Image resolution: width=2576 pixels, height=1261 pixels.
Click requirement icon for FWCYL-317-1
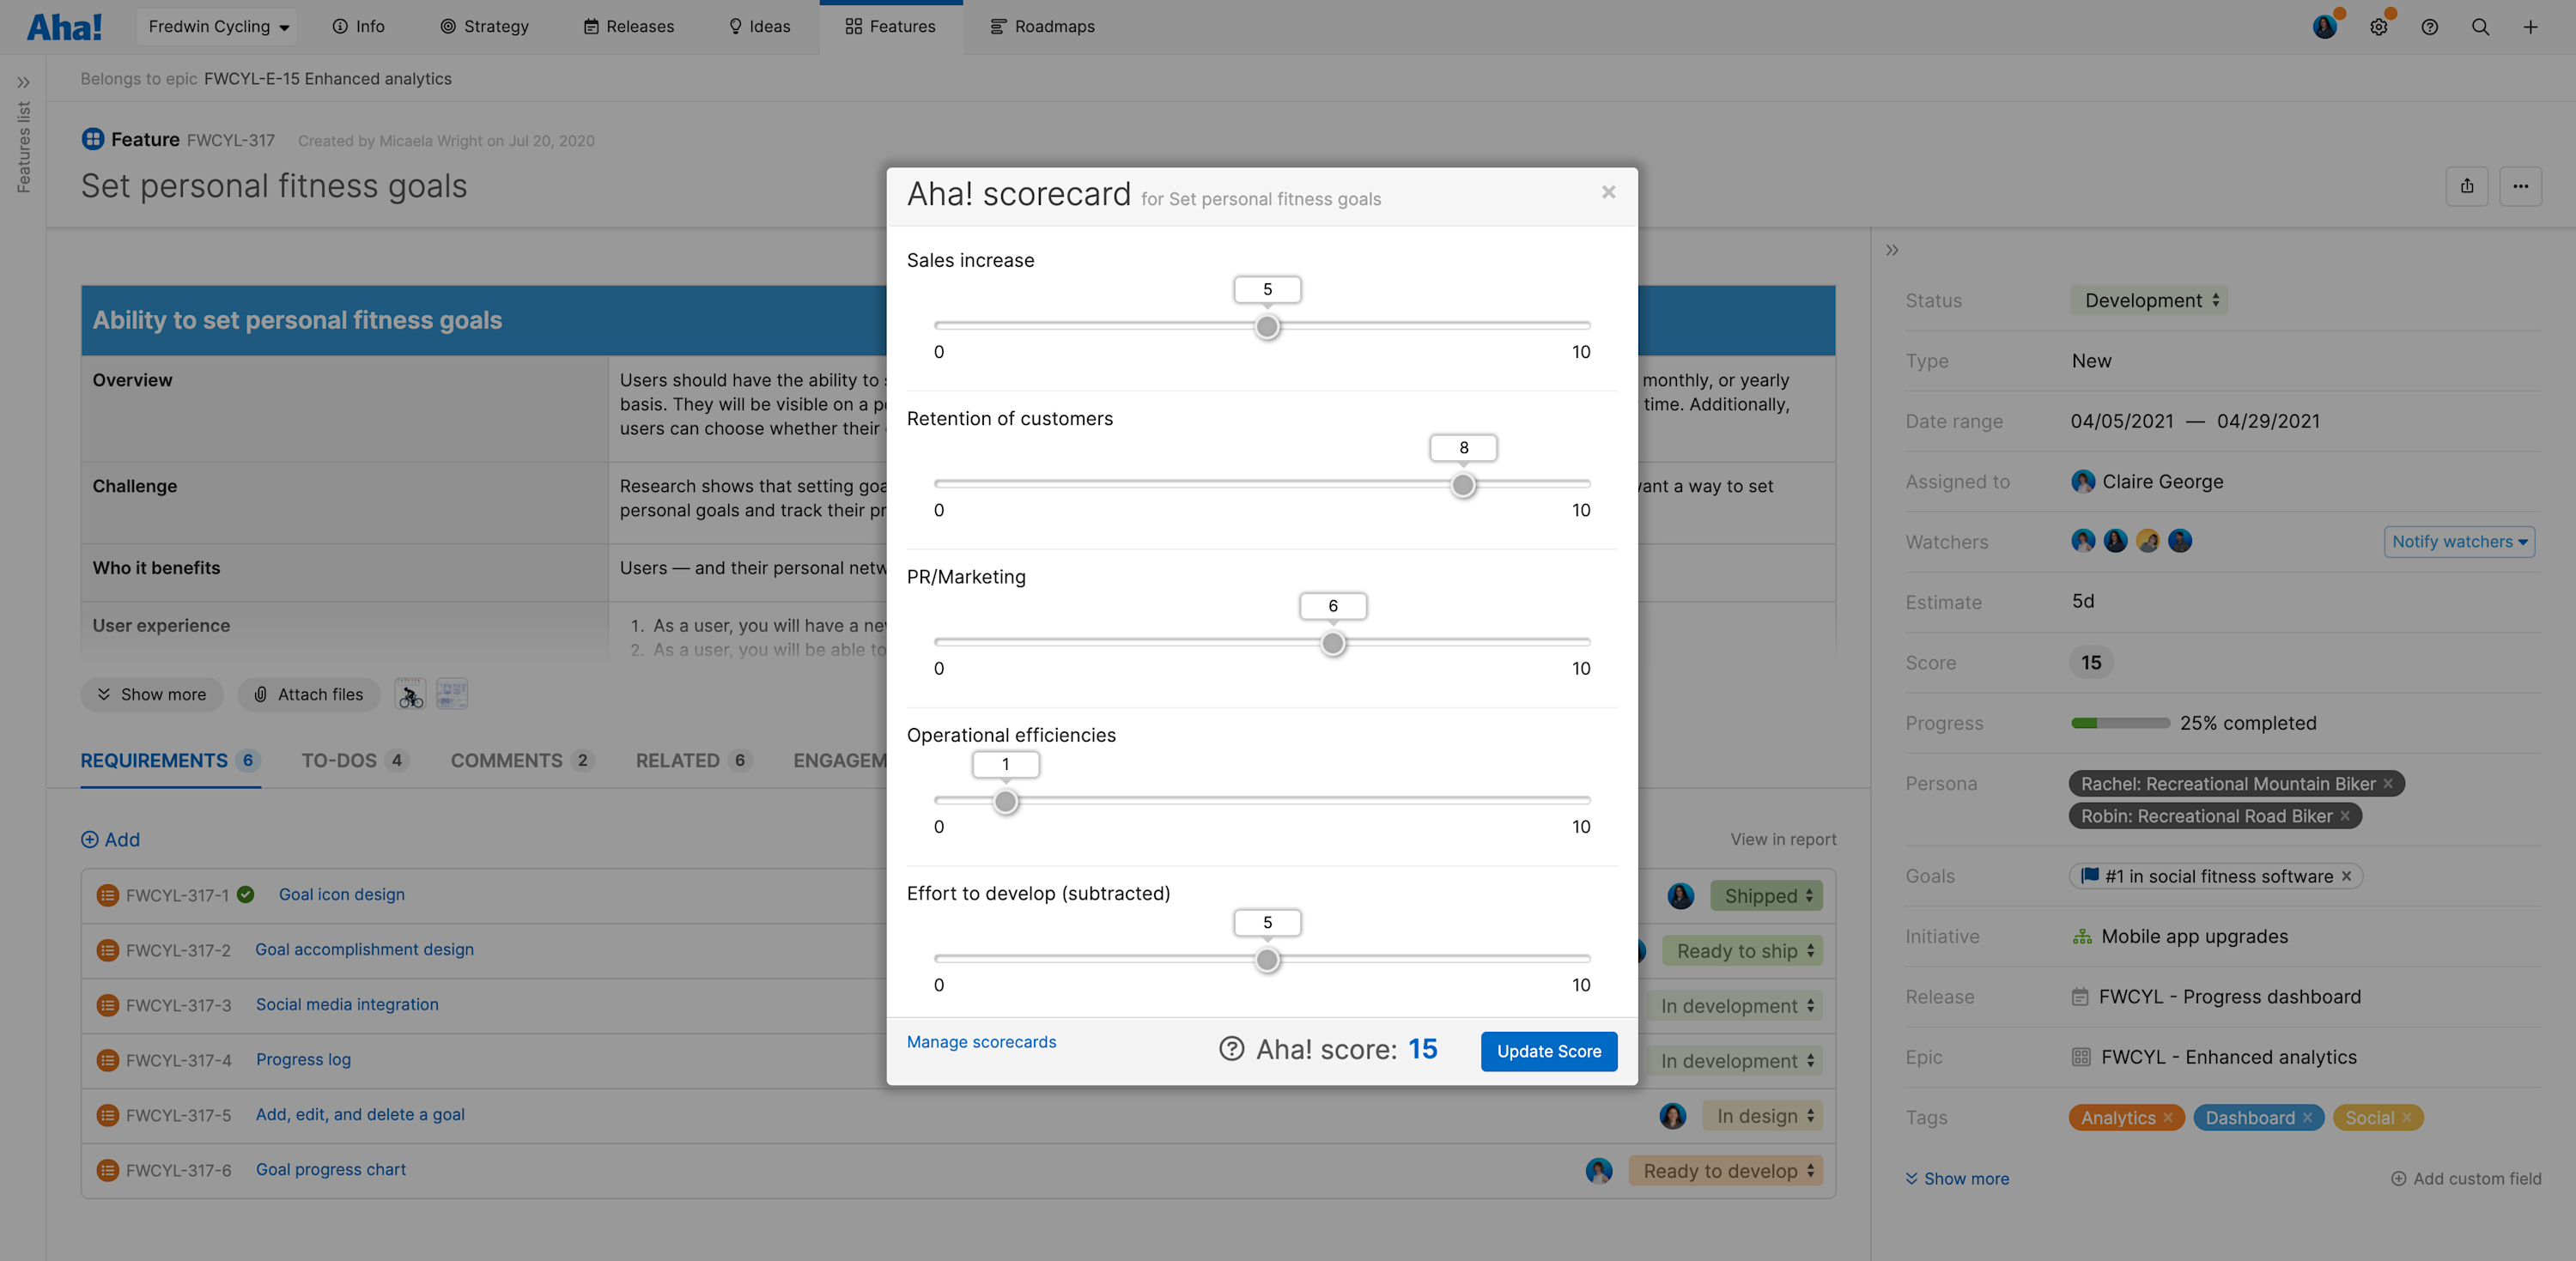108,895
